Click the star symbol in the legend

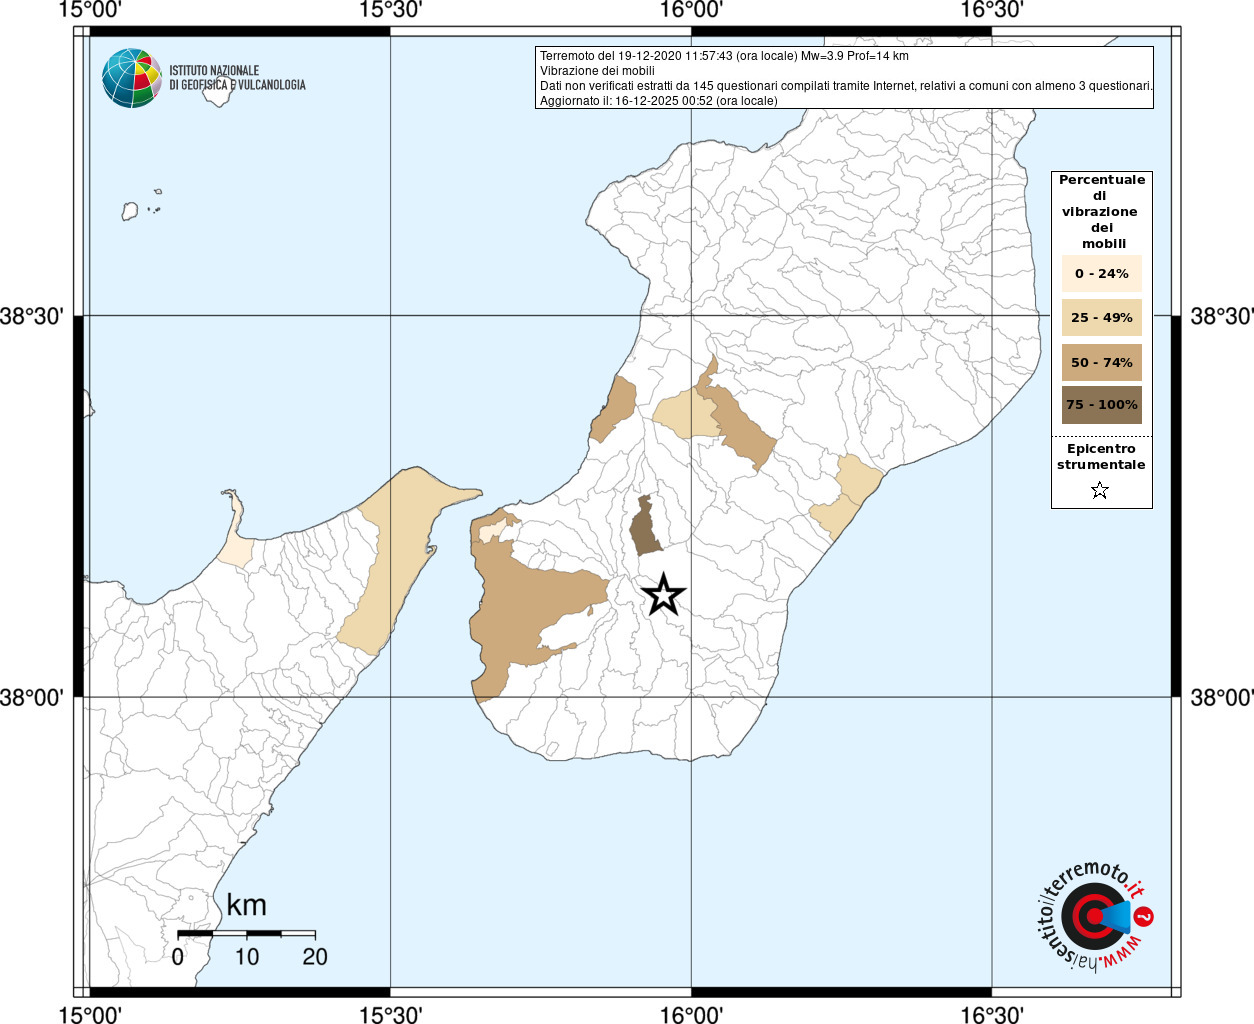(1100, 490)
